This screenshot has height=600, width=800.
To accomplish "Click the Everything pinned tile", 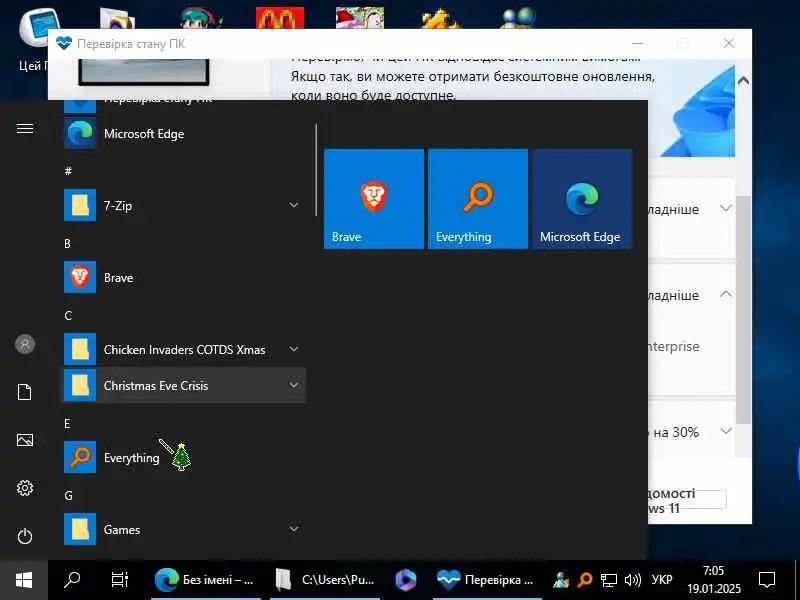I will (478, 199).
